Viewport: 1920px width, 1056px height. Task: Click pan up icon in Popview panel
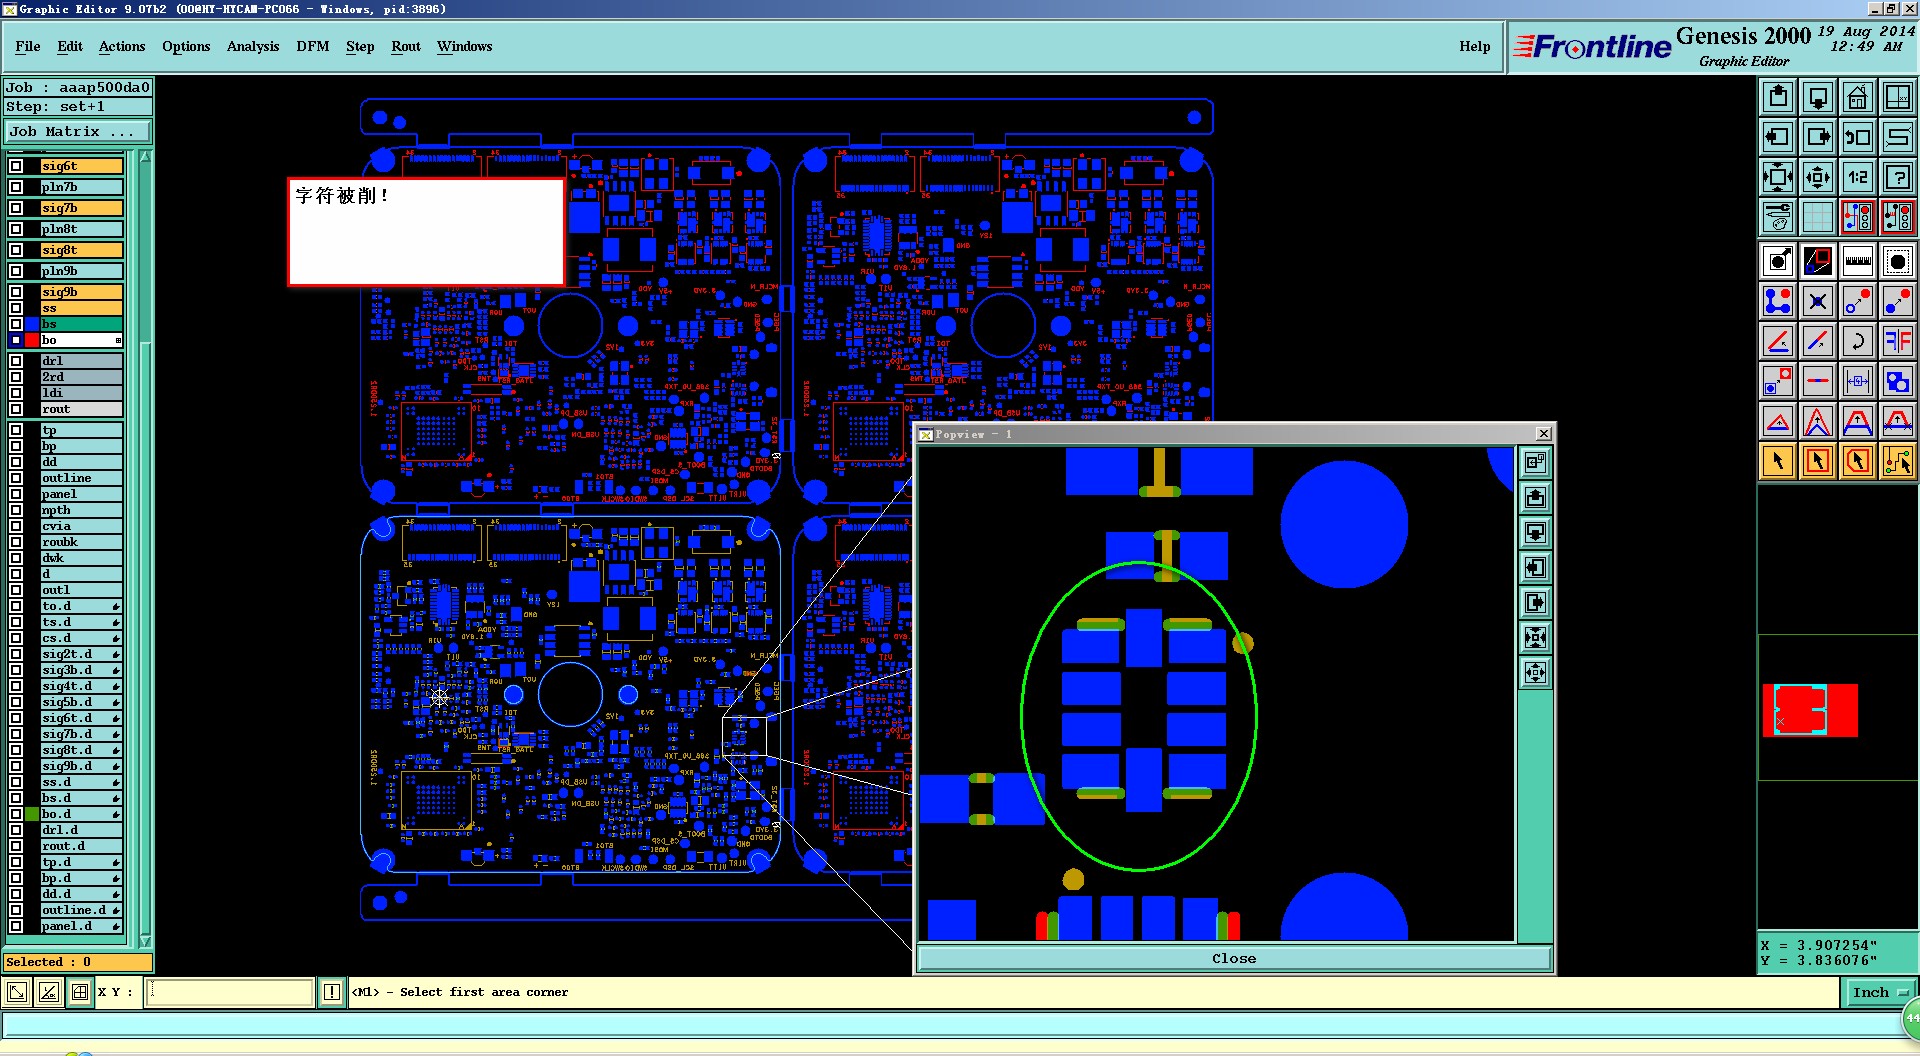tap(1535, 498)
